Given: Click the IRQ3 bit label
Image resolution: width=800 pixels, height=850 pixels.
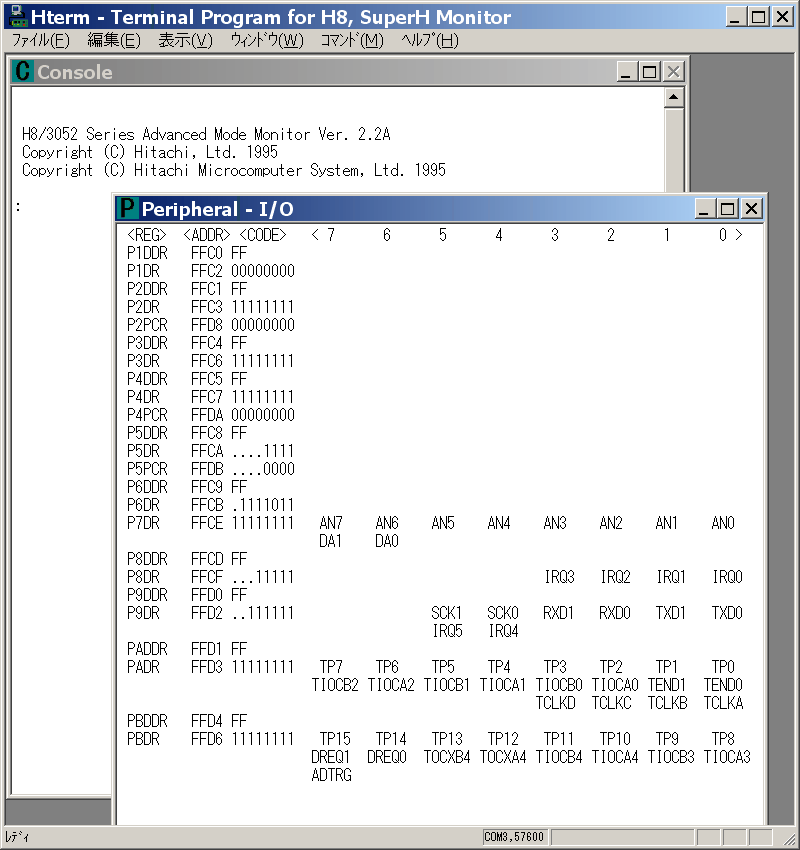Looking at the screenshot, I should coord(559,577).
